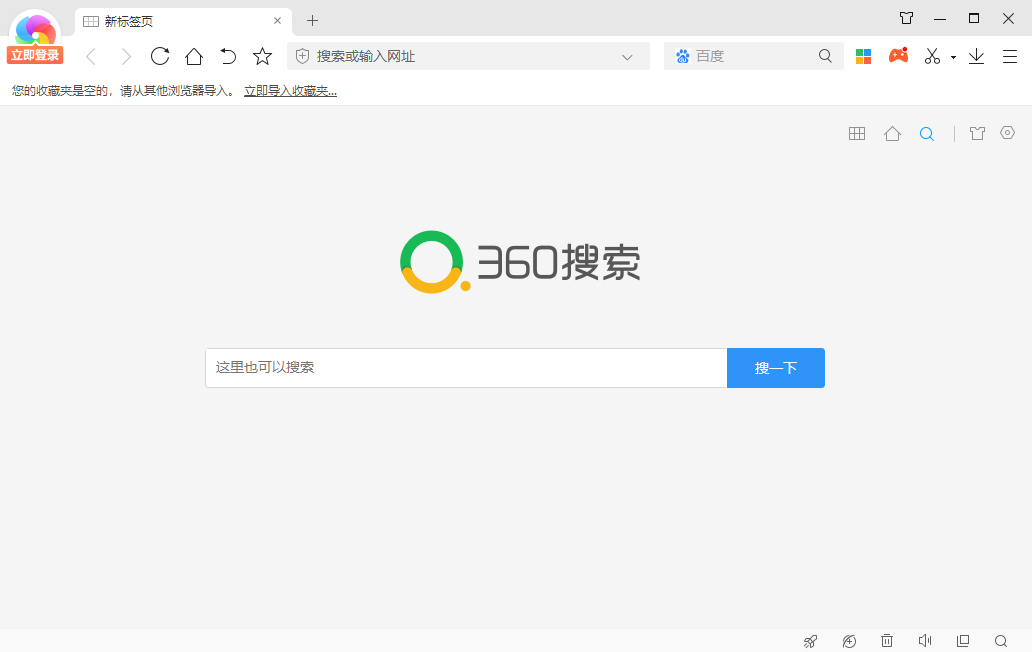Open the browser main menu
The image size is (1032, 652).
(1010, 57)
